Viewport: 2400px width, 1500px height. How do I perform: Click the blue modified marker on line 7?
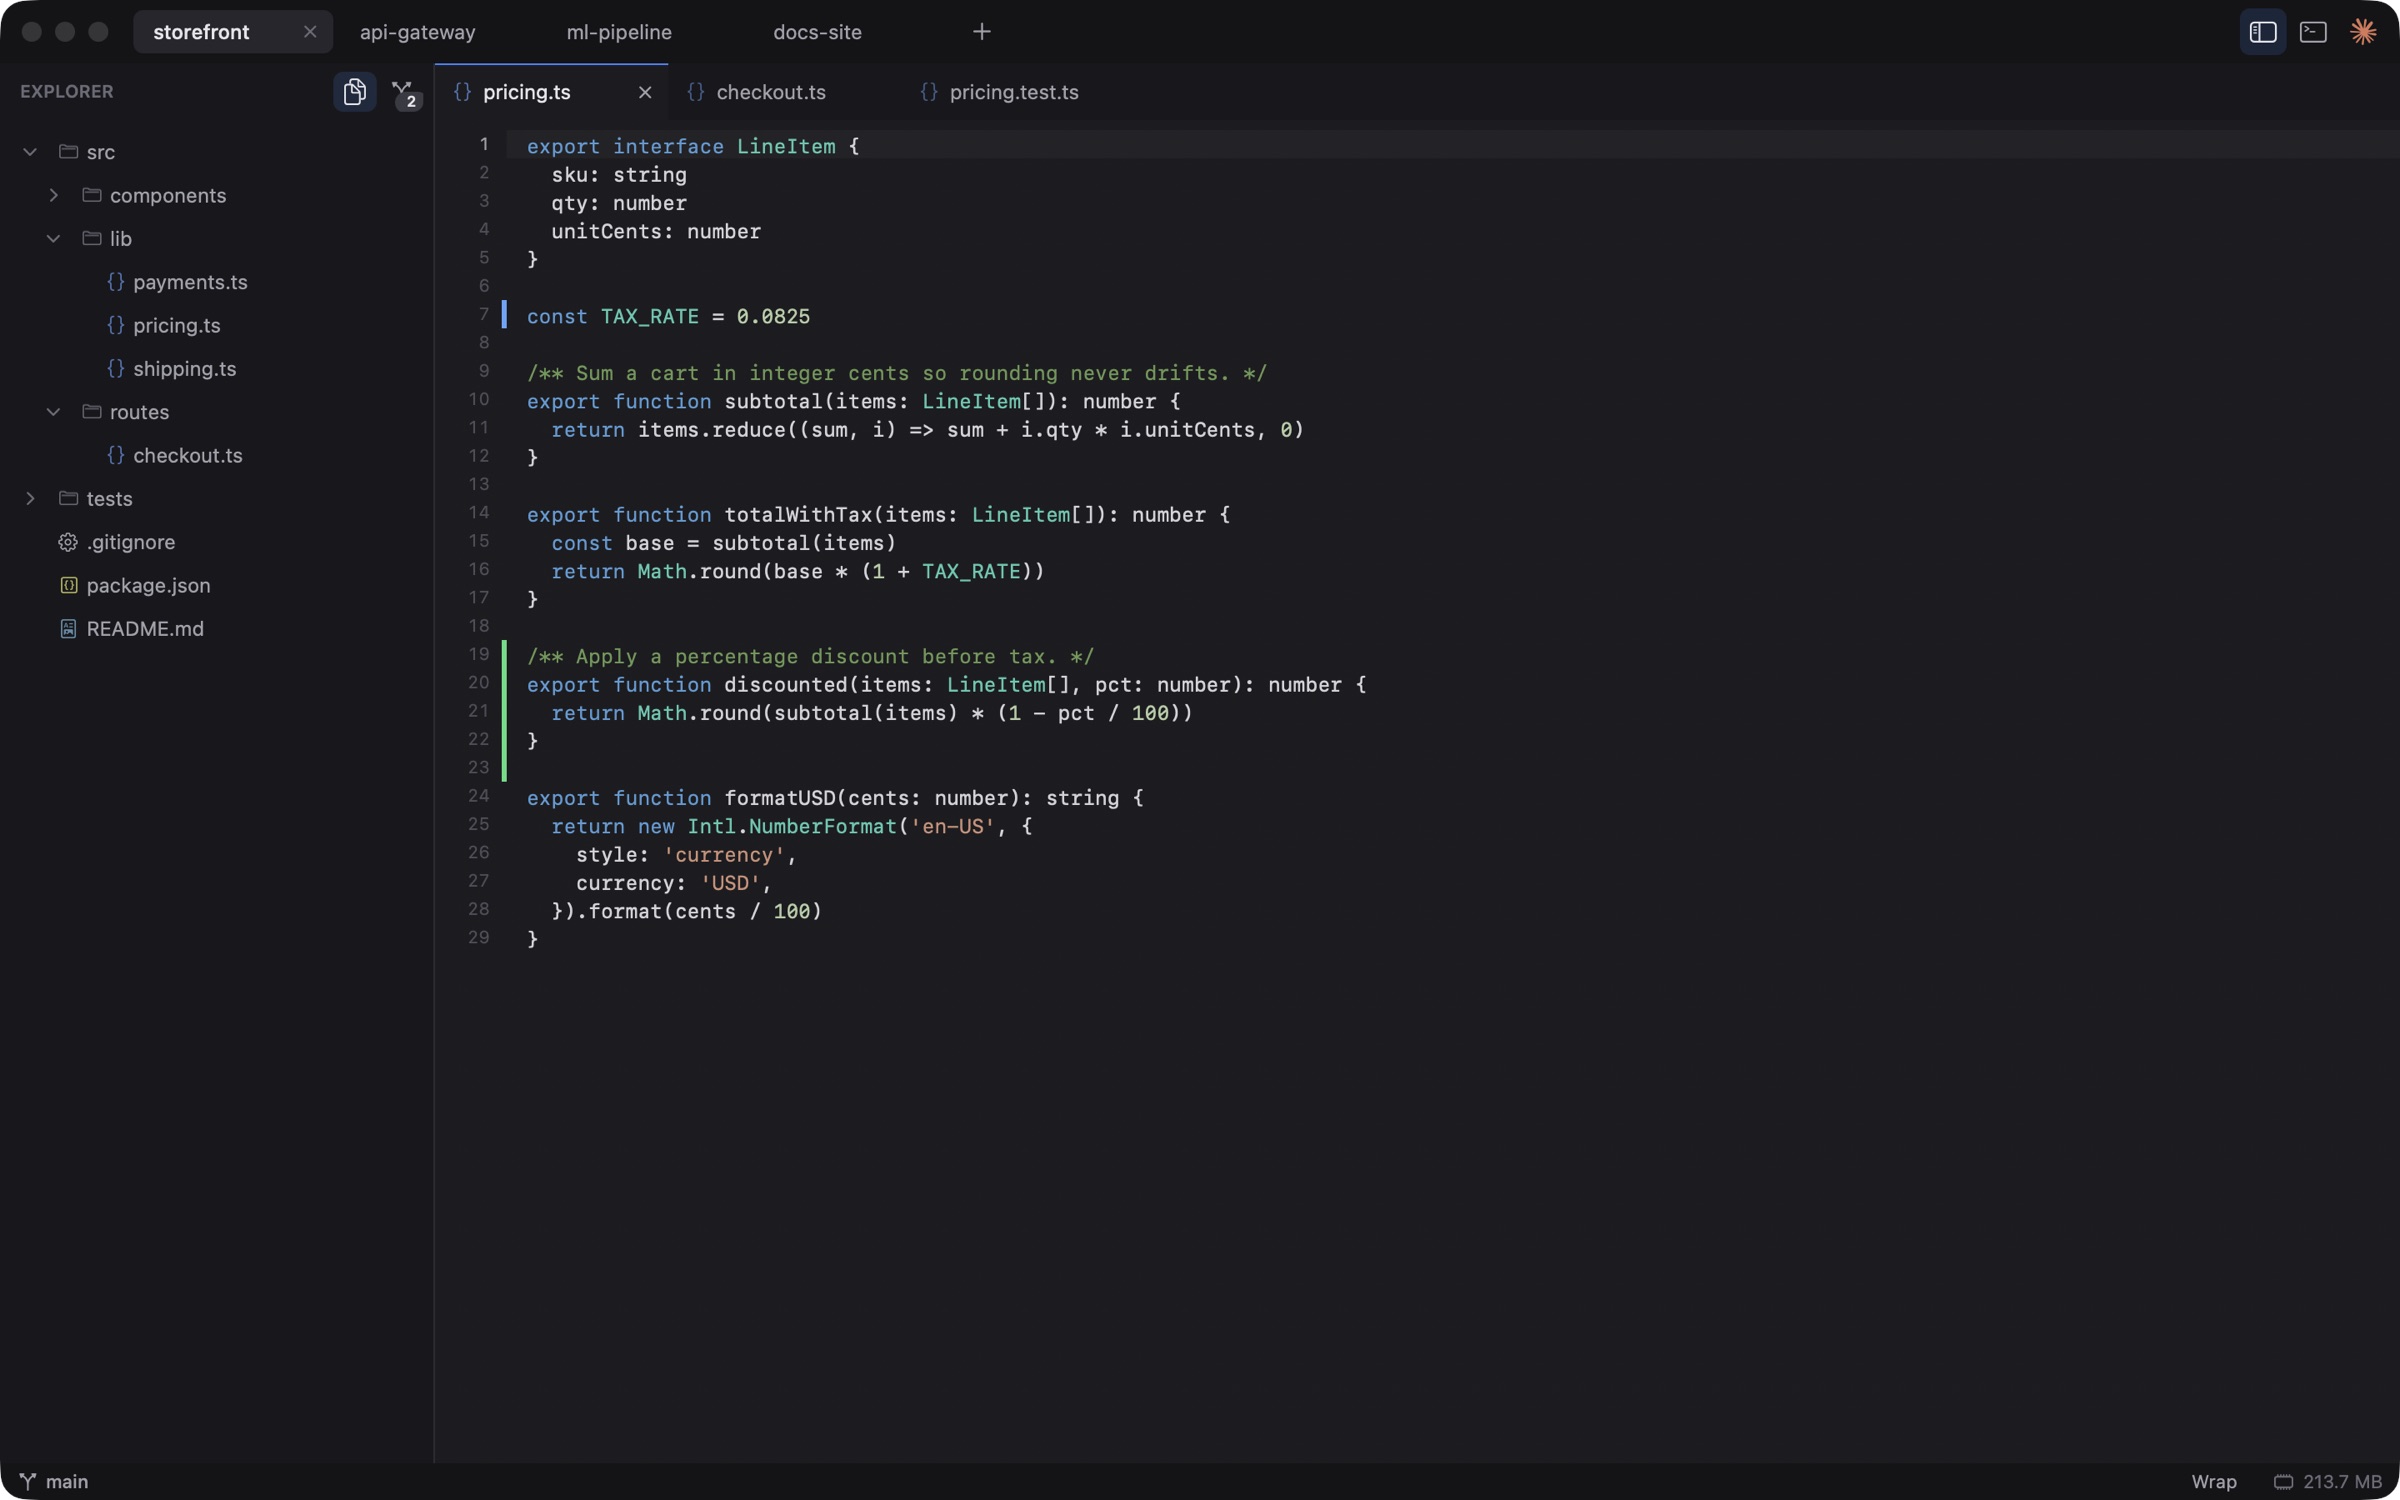tap(503, 315)
